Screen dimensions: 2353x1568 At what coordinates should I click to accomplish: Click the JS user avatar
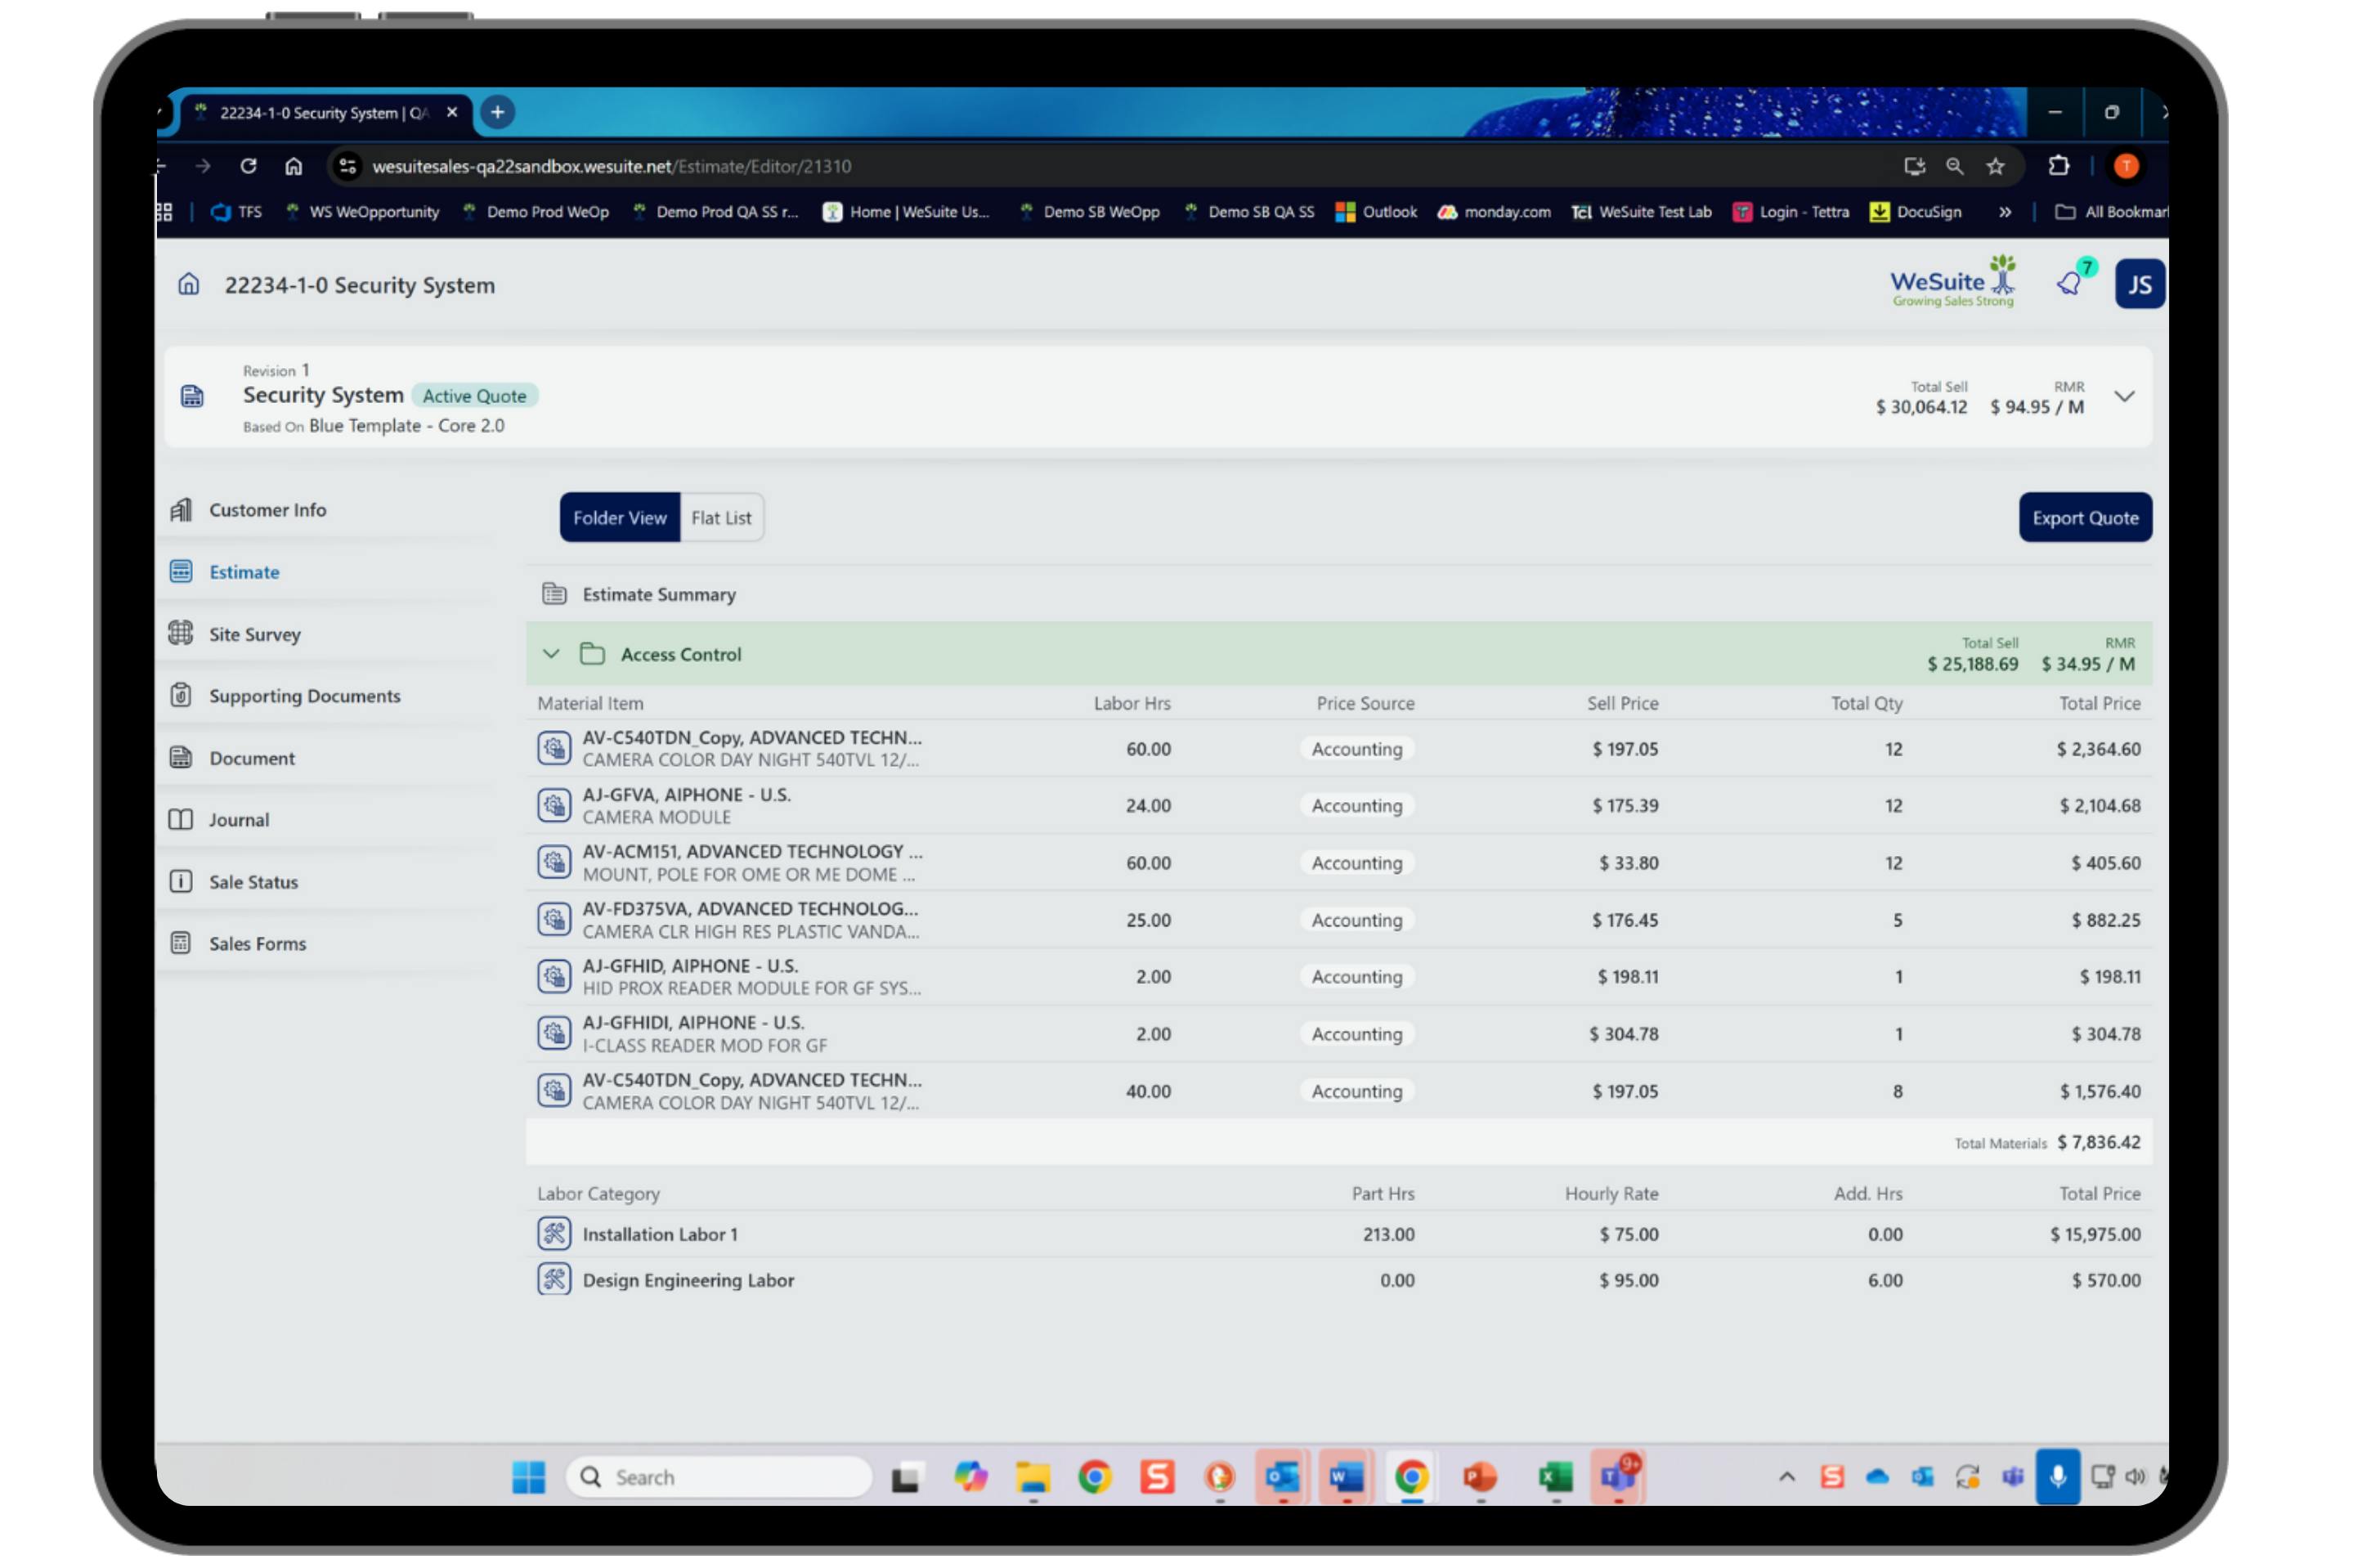pyautogui.click(x=2138, y=285)
